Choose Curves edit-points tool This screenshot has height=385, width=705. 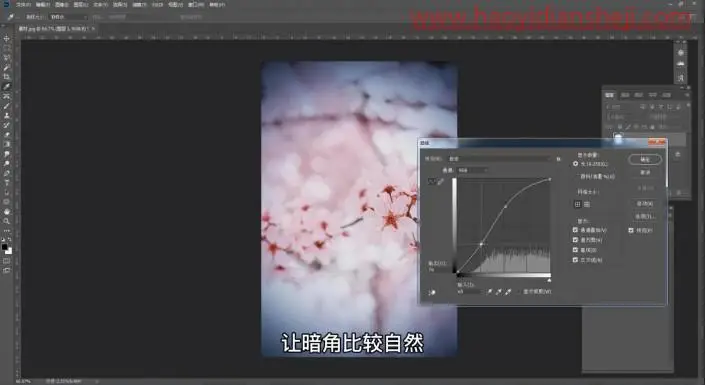(432, 181)
